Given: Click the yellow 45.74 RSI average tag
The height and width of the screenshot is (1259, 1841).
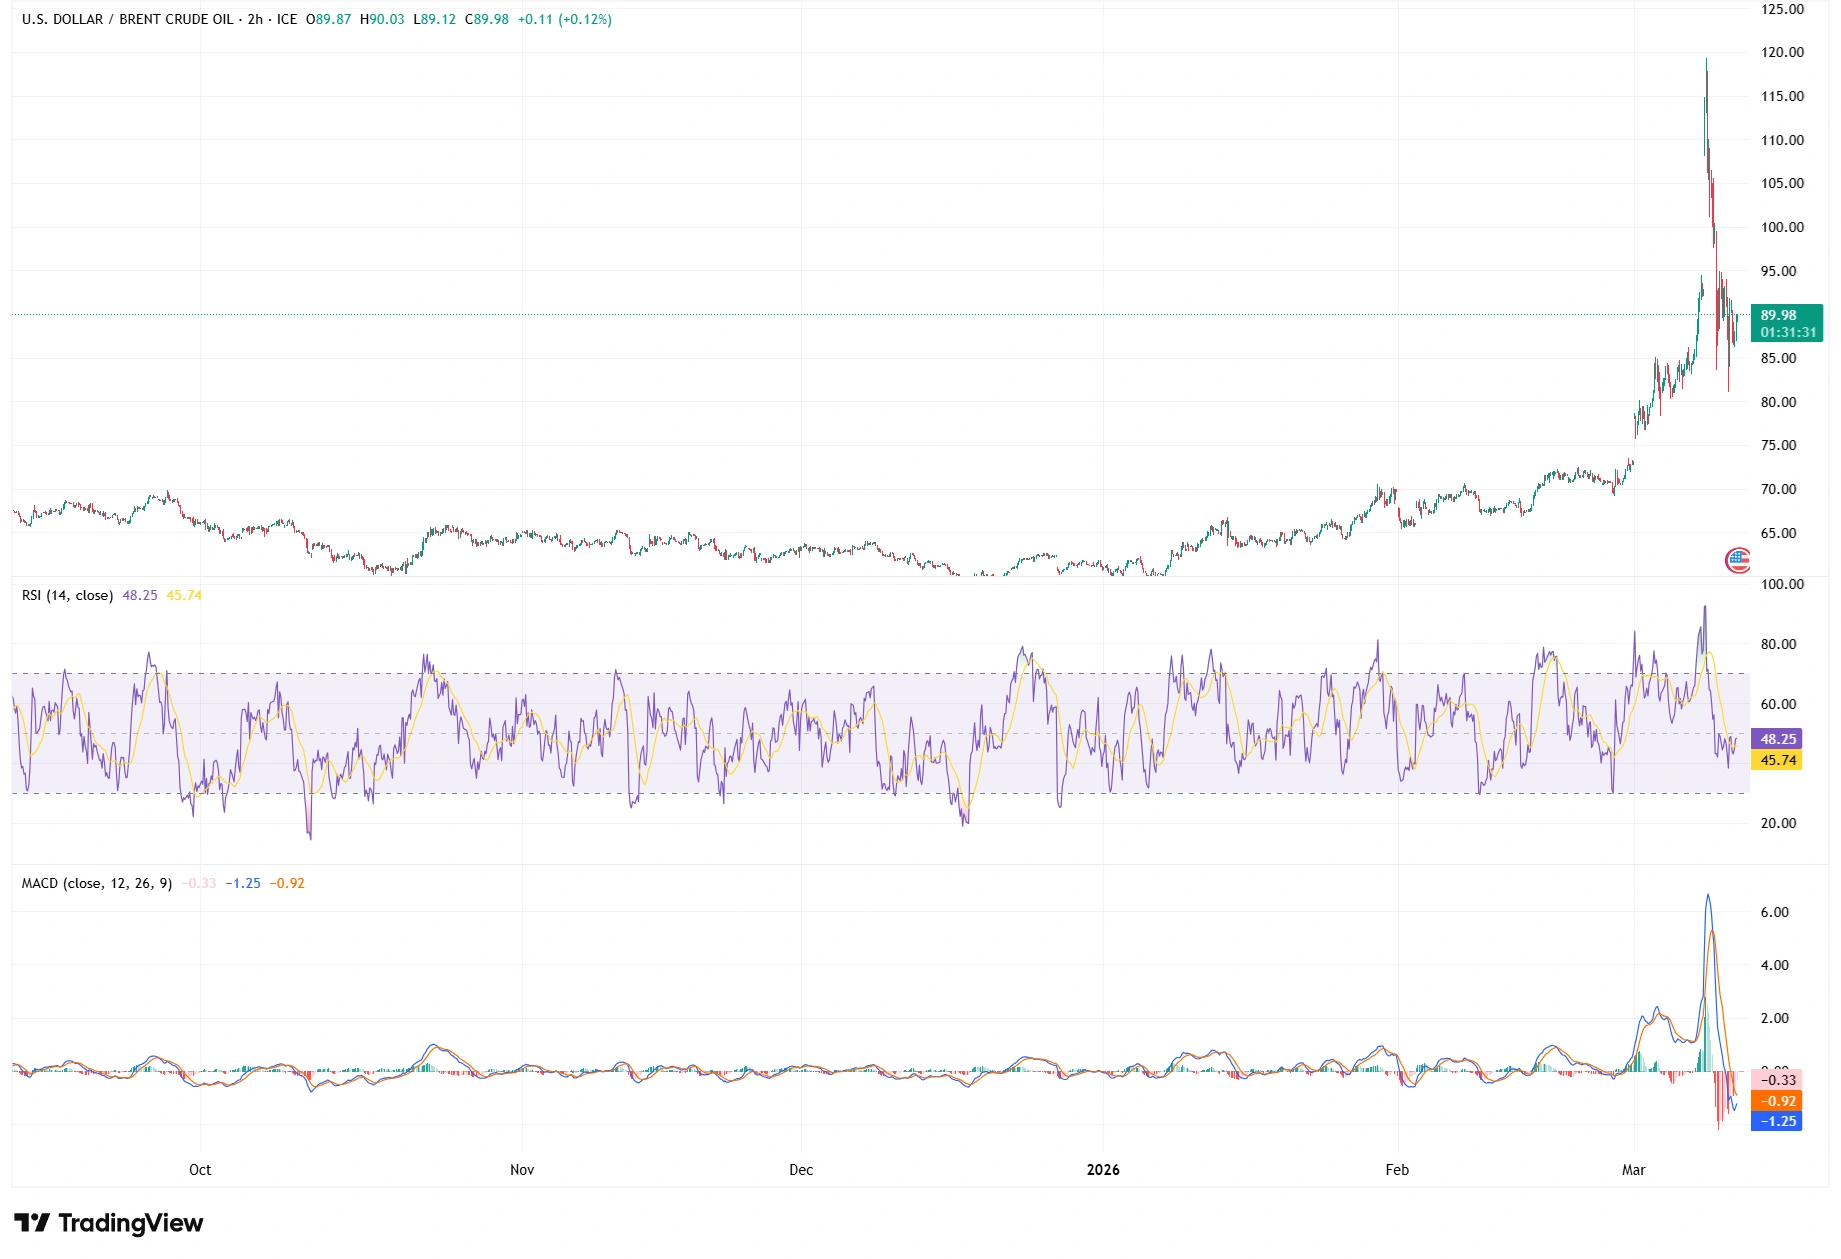Looking at the screenshot, I should pyautogui.click(x=1777, y=760).
